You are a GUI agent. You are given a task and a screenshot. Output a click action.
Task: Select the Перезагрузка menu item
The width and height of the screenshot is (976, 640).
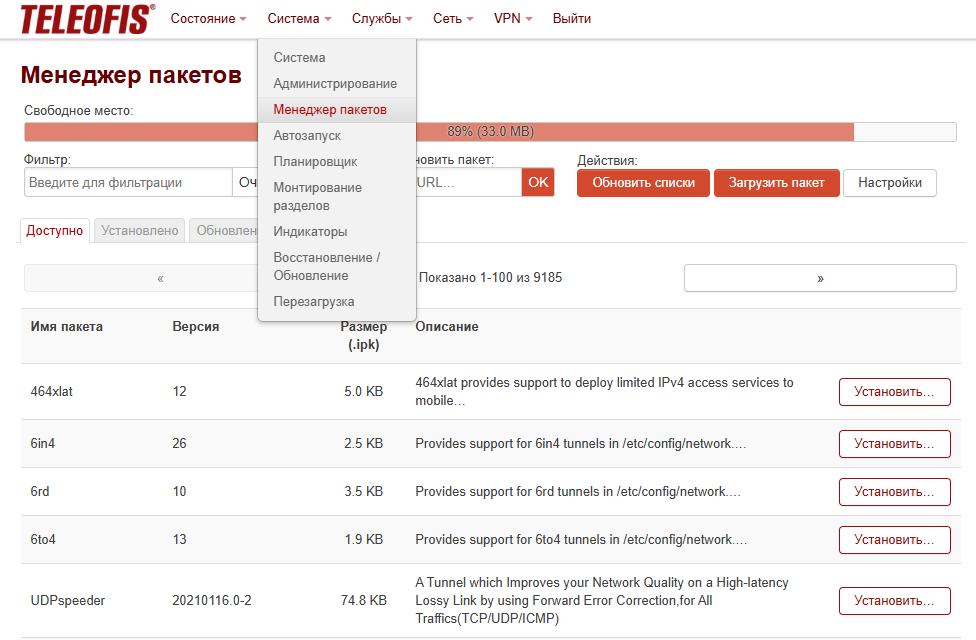tap(314, 301)
